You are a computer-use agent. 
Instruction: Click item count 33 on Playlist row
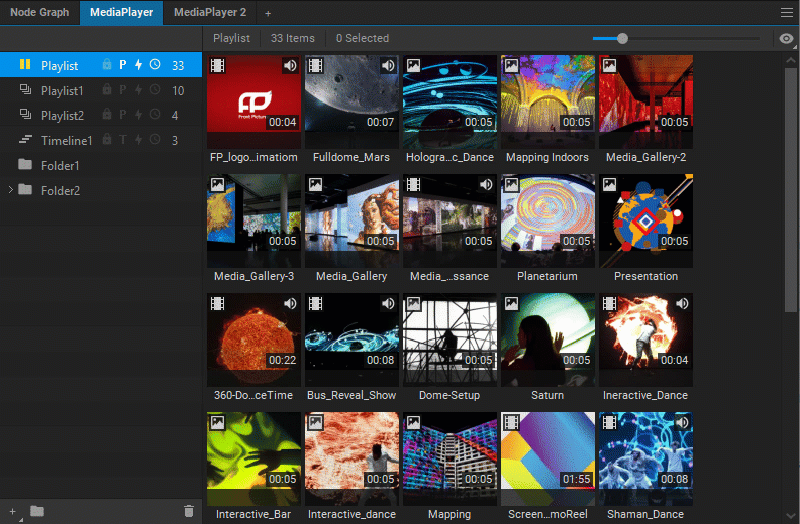tap(178, 65)
